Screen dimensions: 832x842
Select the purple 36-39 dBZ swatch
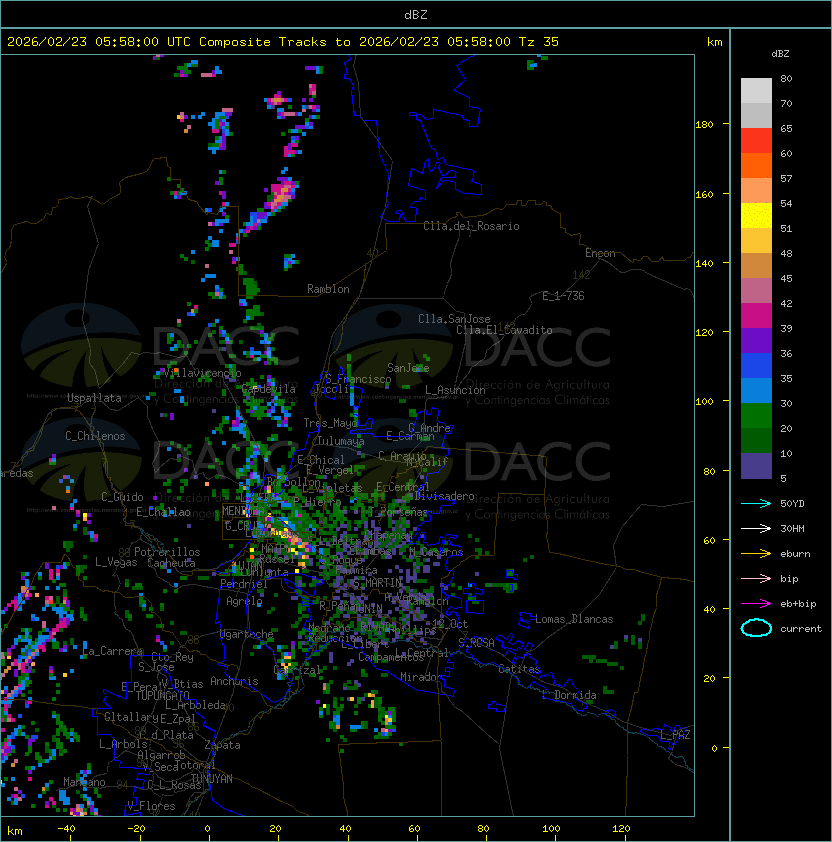pos(756,340)
